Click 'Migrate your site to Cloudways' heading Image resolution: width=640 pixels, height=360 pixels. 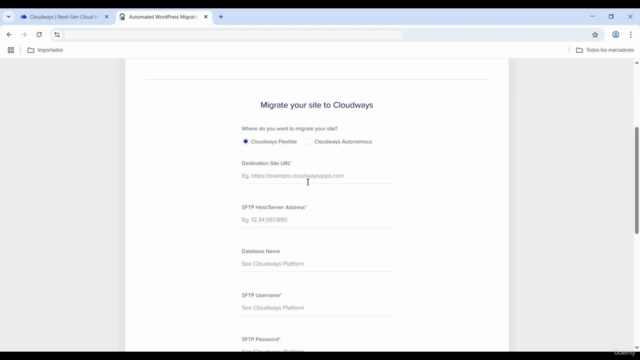coord(317,105)
